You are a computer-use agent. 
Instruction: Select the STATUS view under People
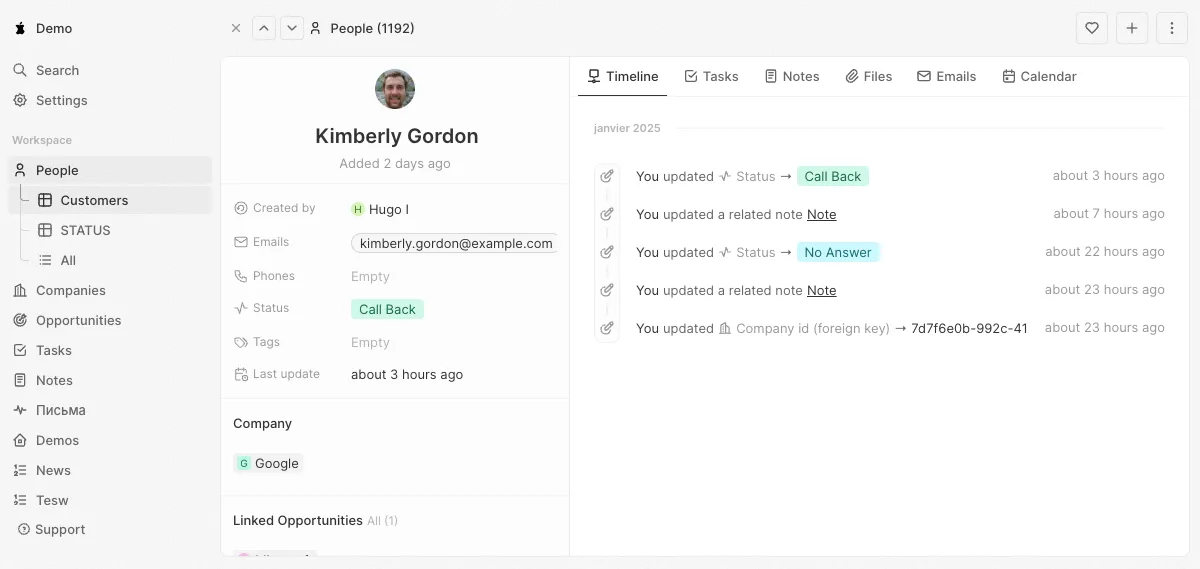[x=85, y=230]
